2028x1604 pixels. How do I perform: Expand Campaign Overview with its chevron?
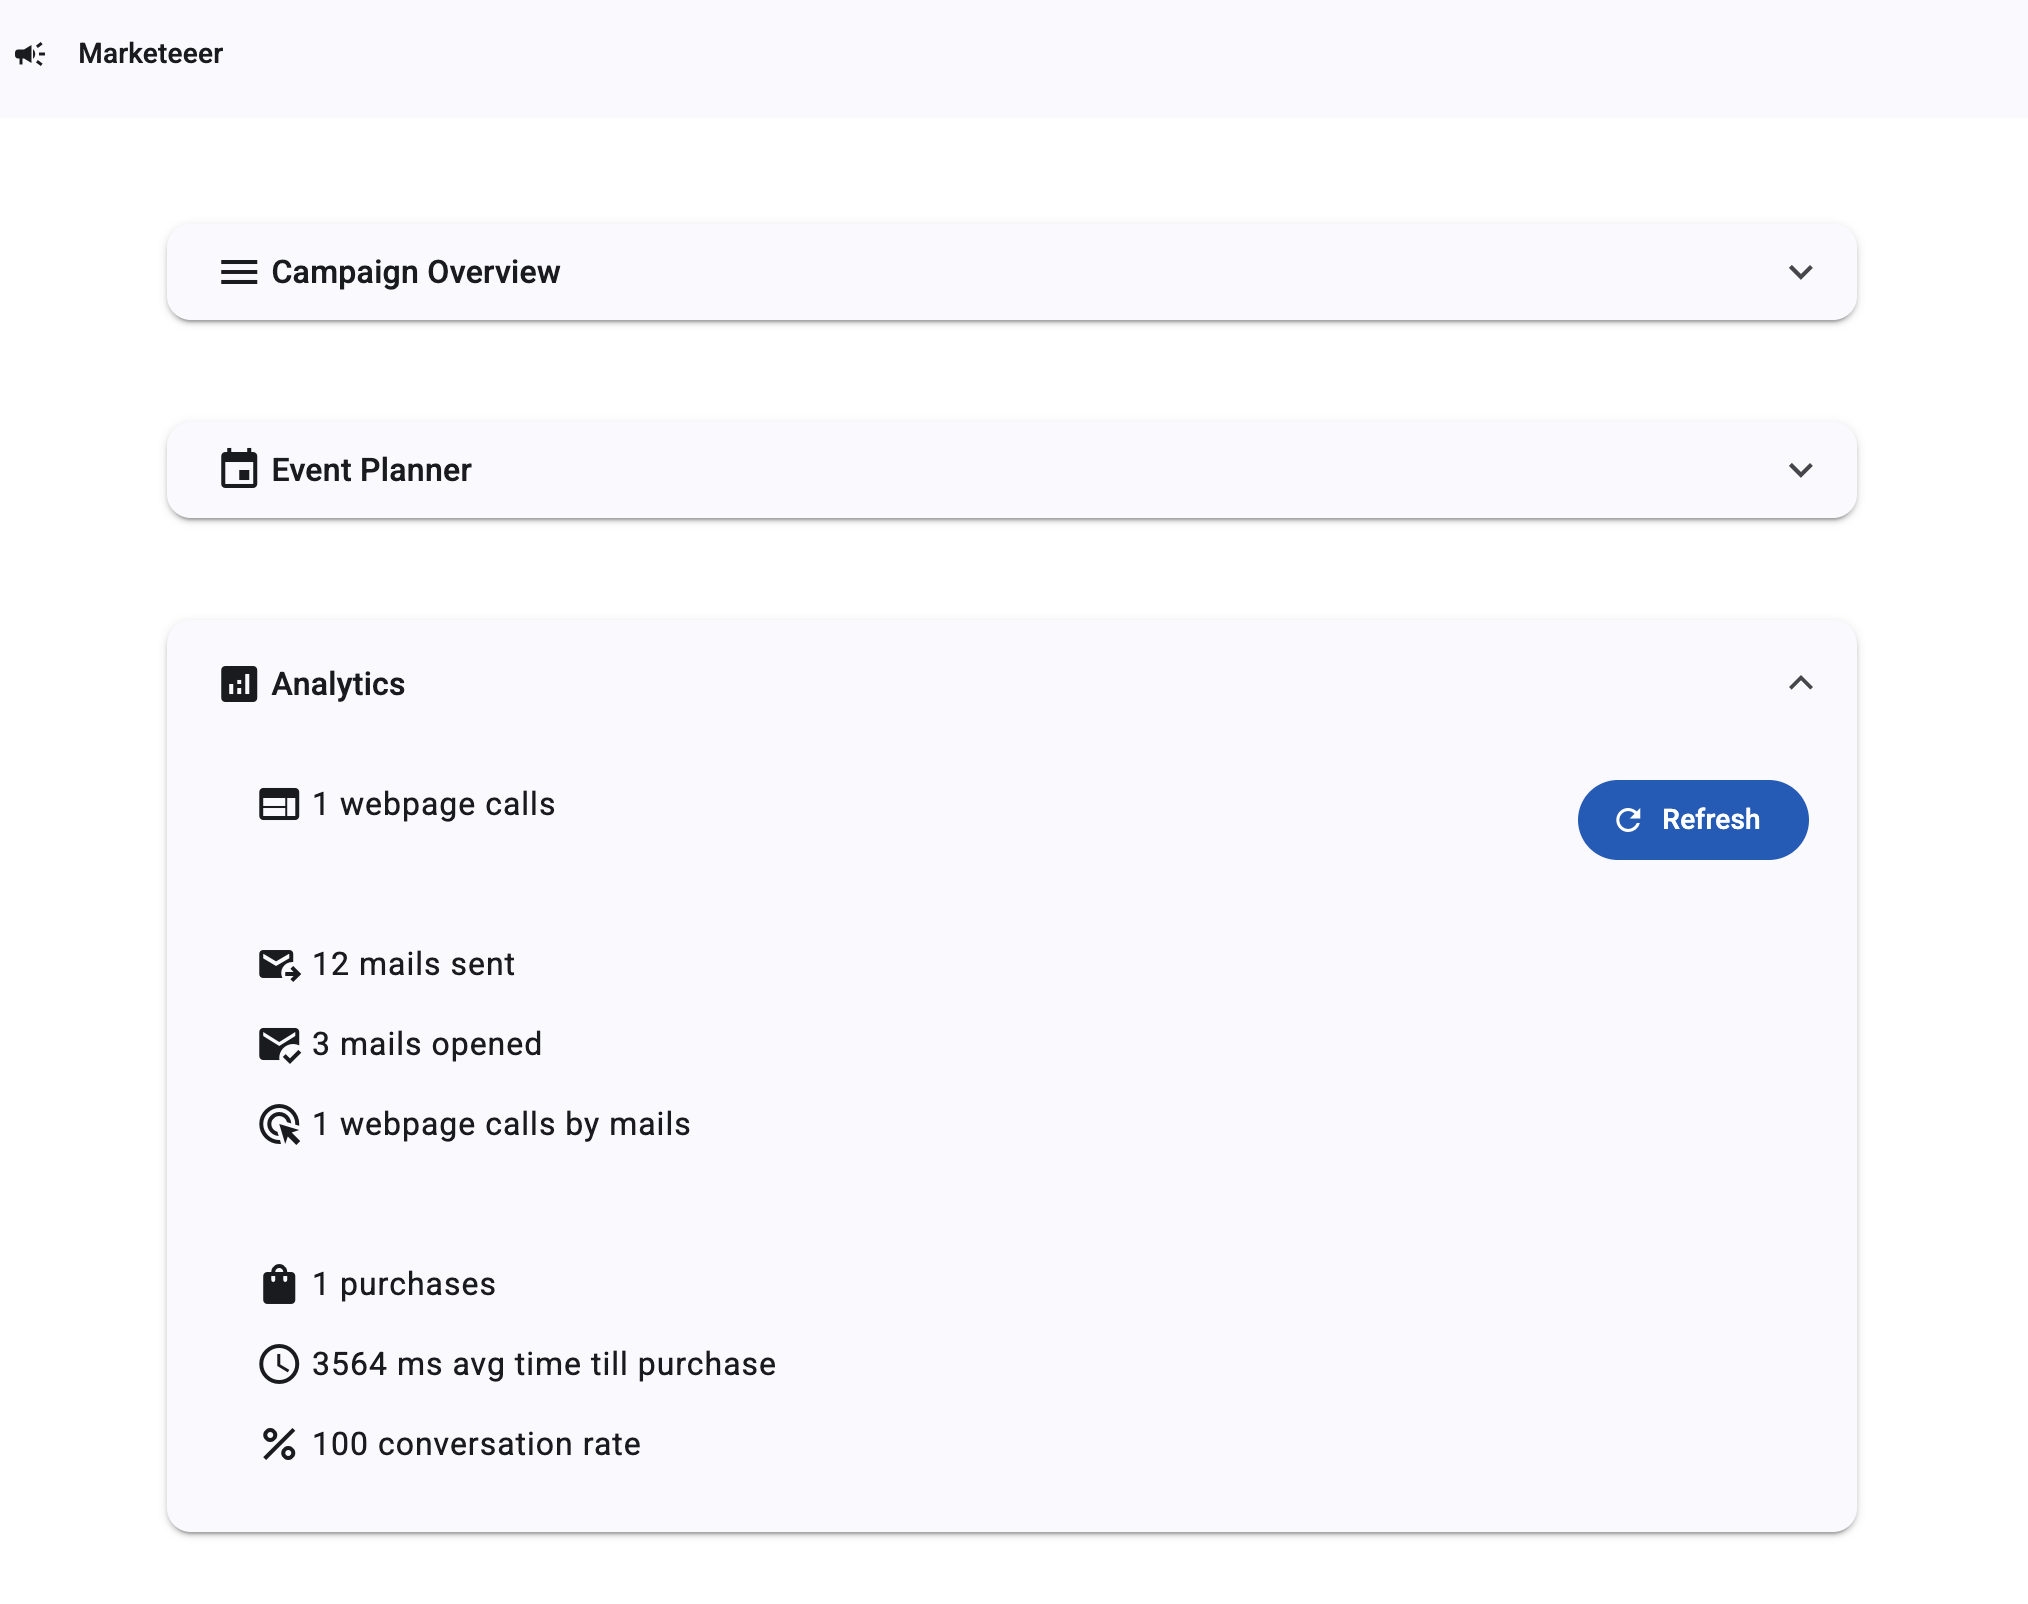[x=1800, y=272]
